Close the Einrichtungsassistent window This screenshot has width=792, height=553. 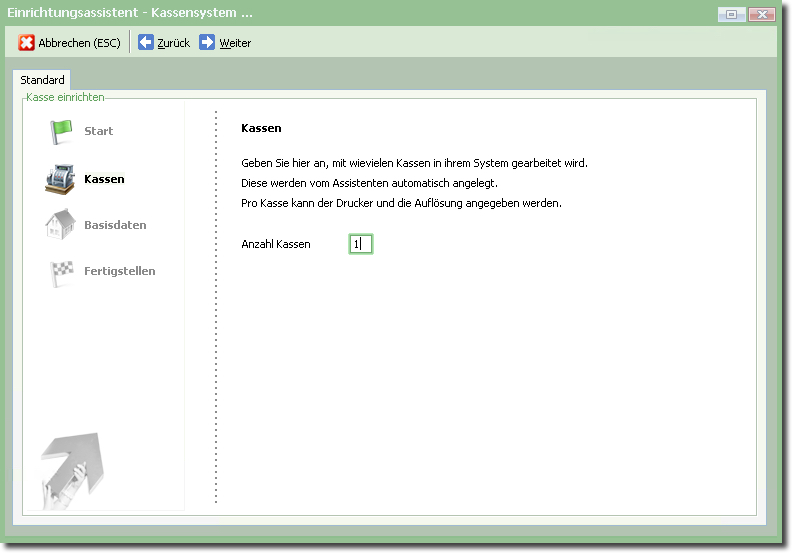[x=762, y=14]
